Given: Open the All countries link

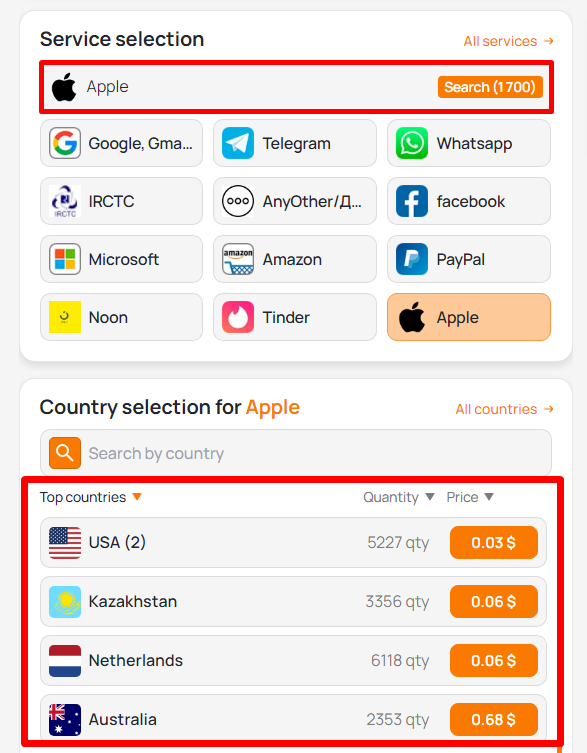Looking at the screenshot, I should pos(504,409).
